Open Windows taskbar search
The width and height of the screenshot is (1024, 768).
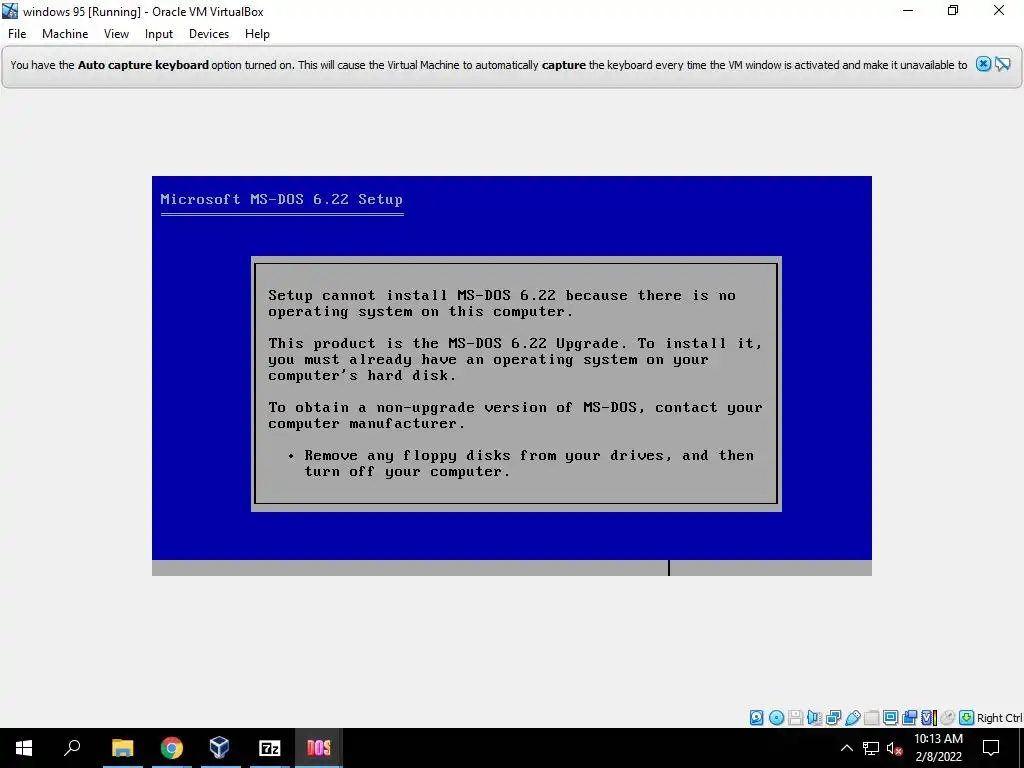72,748
